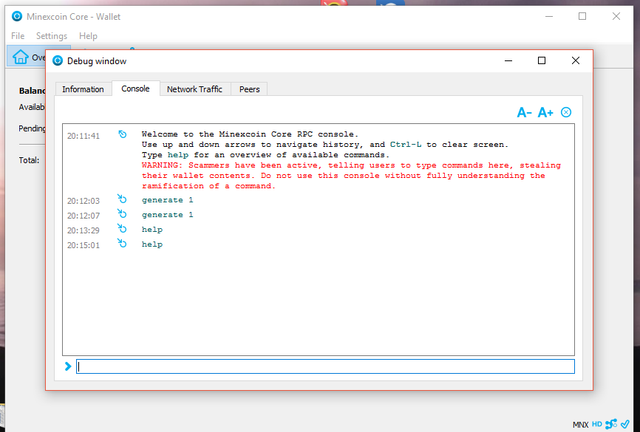Maximize the Debug window
This screenshot has height=432, width=640.
(x=542, y=61)
